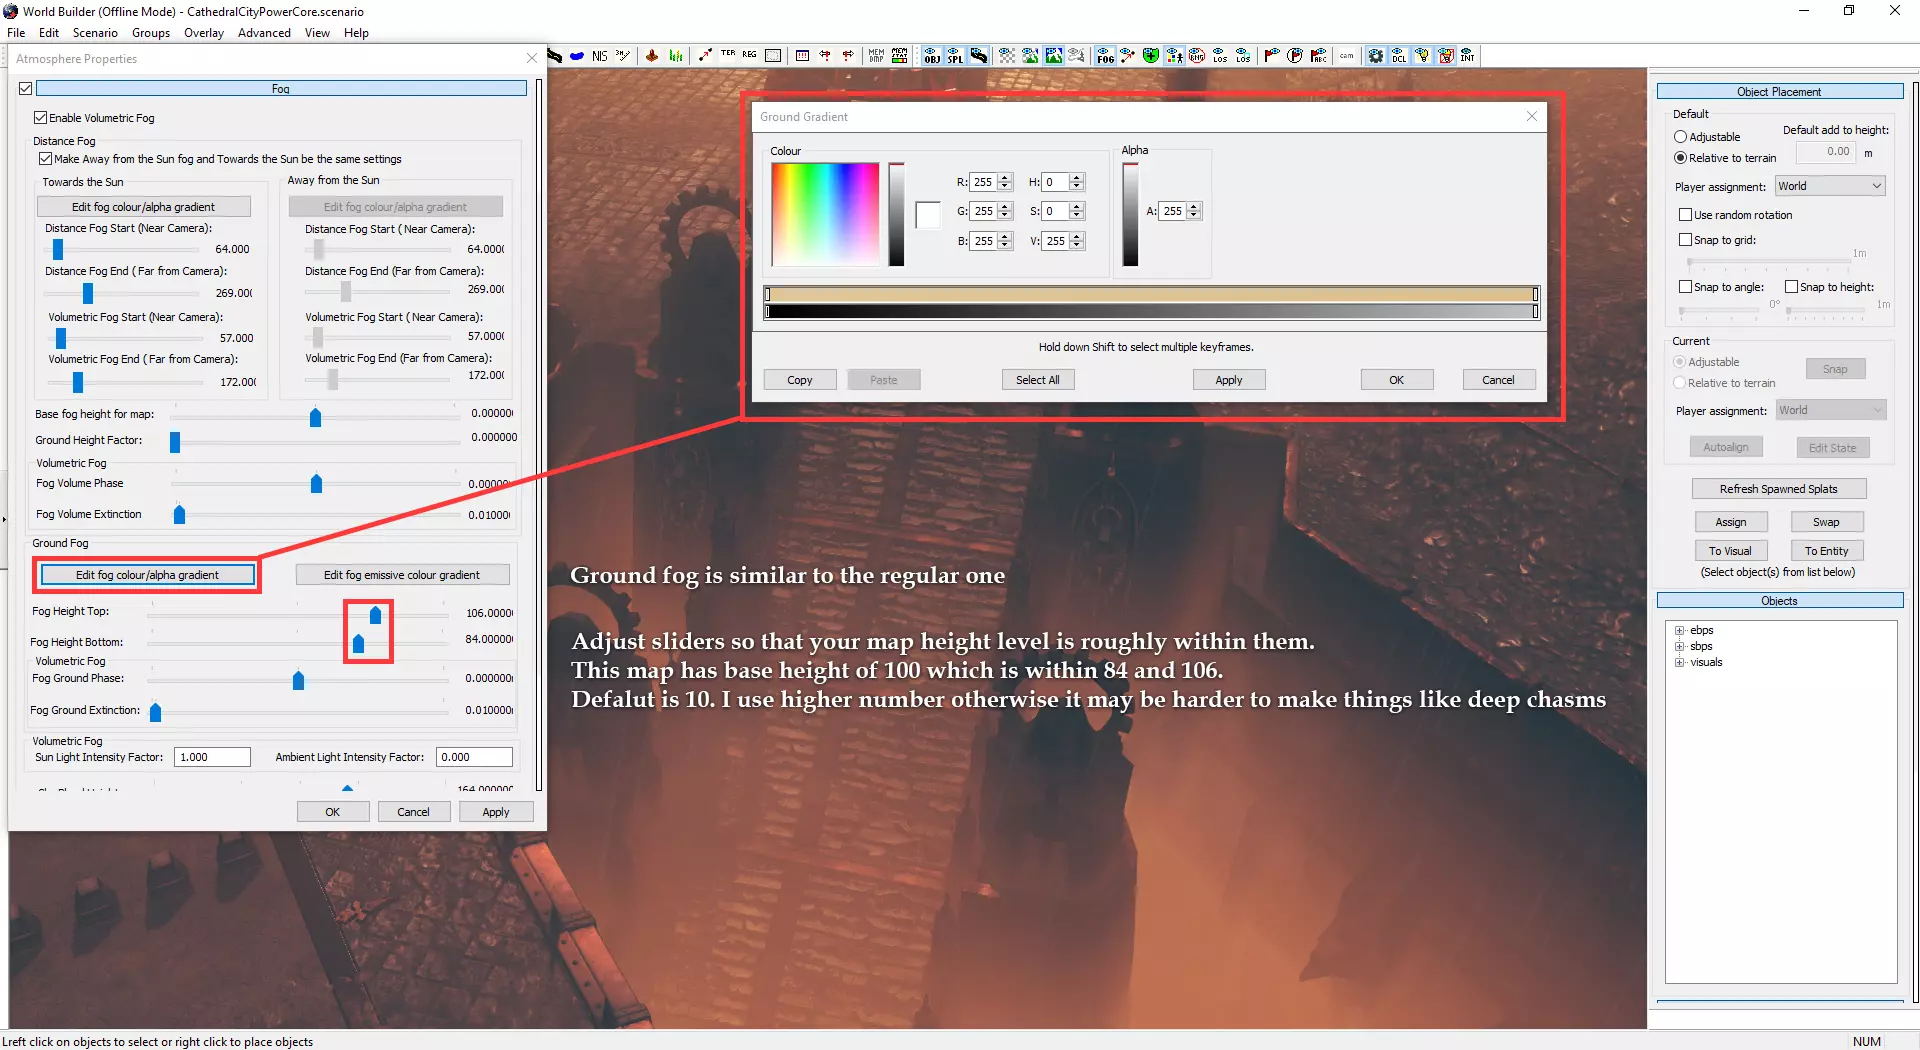This screenshot has height=1050, width=1920.
Task: Toggle the Fog section checkbox
Action: point(26,89)
